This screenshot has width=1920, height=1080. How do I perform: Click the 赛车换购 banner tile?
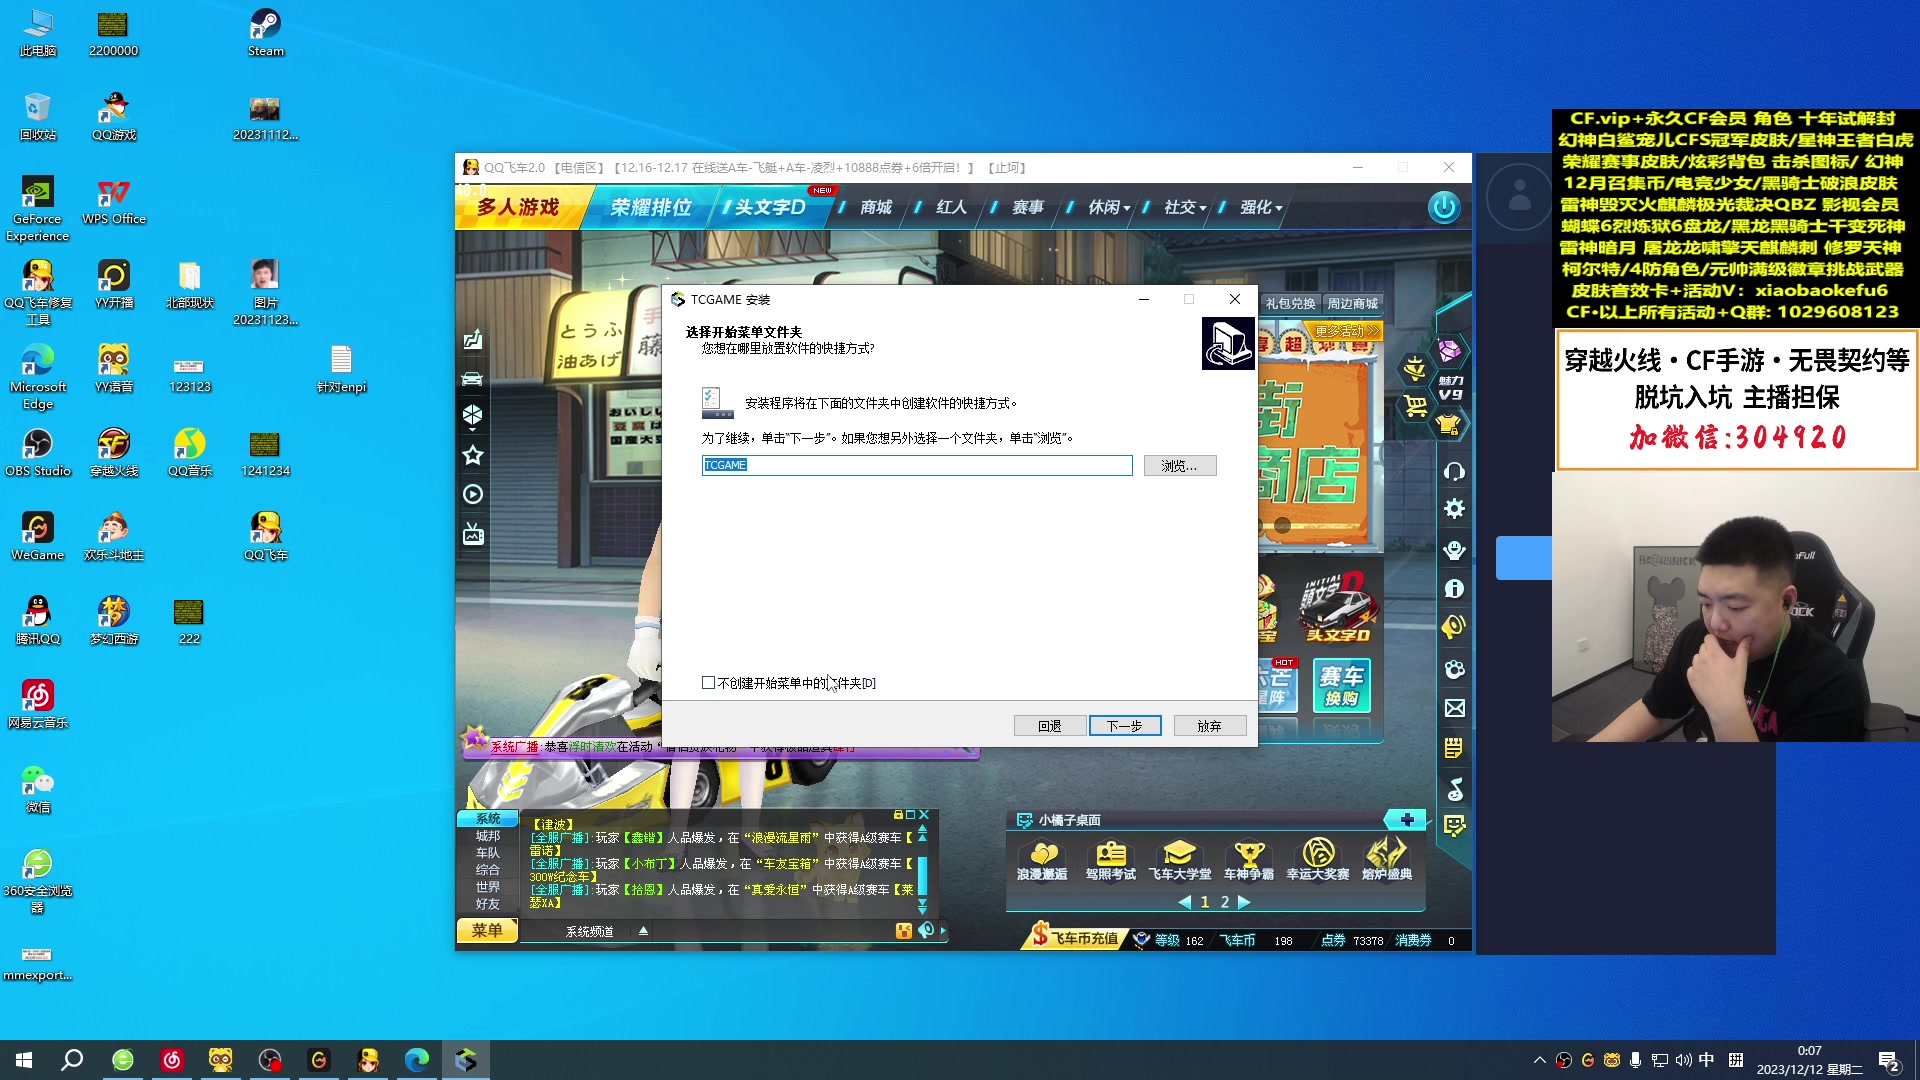pos(1341,685)
